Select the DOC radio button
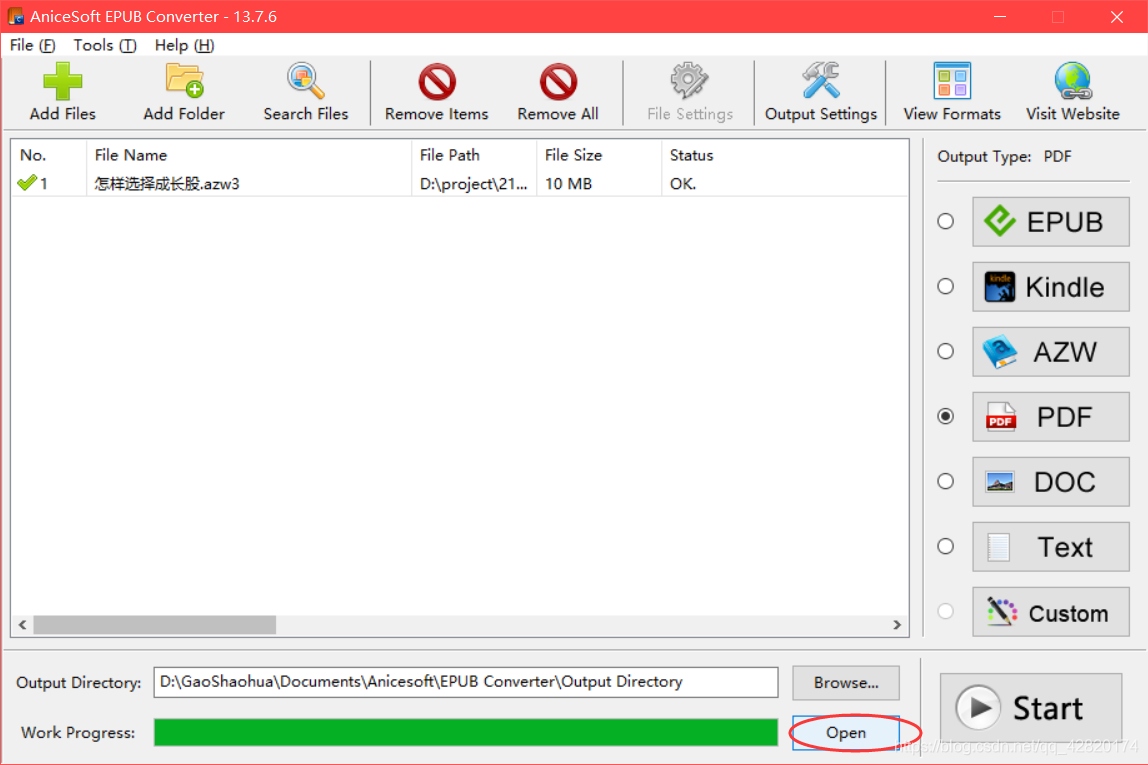Viewport: 1148px width, 765px height. (946, 481)
